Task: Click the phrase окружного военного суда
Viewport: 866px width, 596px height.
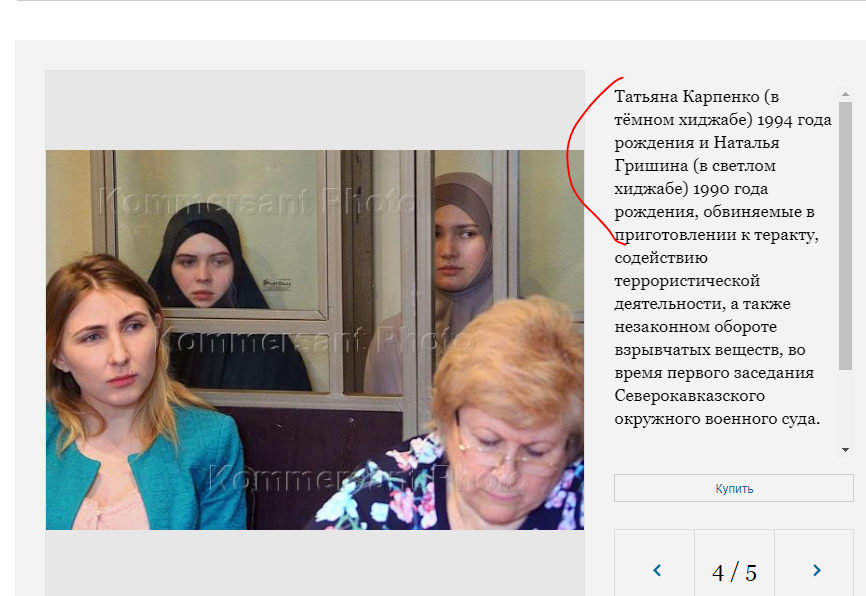Action: point(717,419)
